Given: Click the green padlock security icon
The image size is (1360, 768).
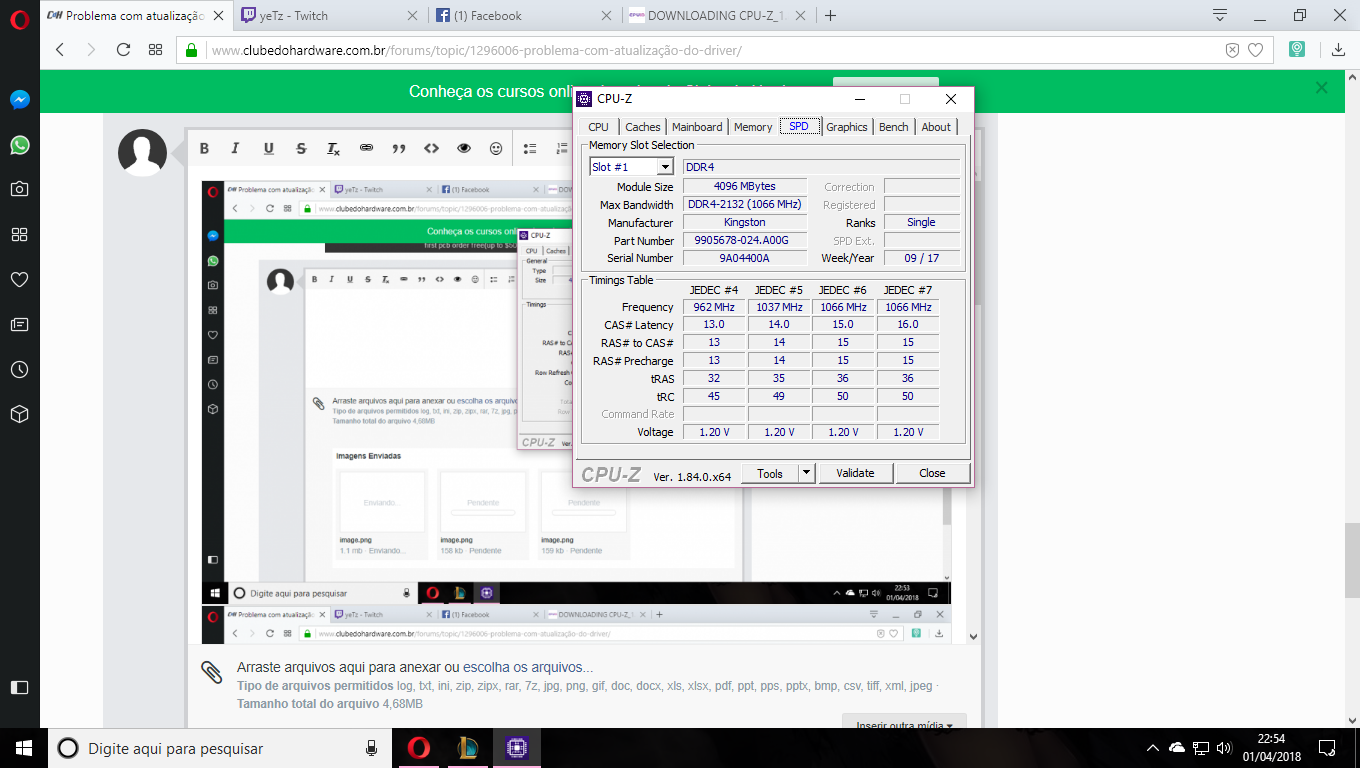Looking at the screenshot, I should (x=193, y=49).
